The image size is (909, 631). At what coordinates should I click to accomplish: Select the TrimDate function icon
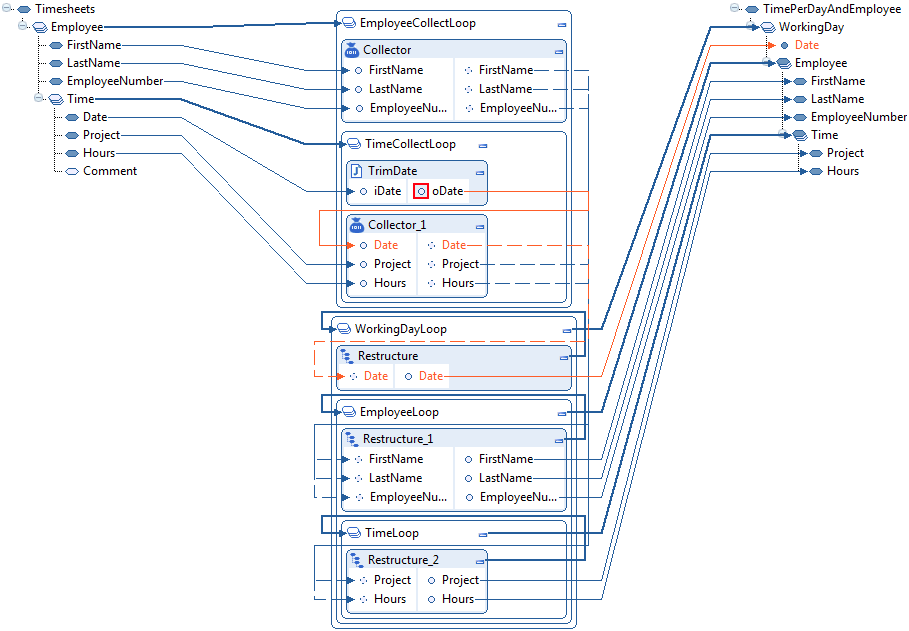(x=352, y=170)
